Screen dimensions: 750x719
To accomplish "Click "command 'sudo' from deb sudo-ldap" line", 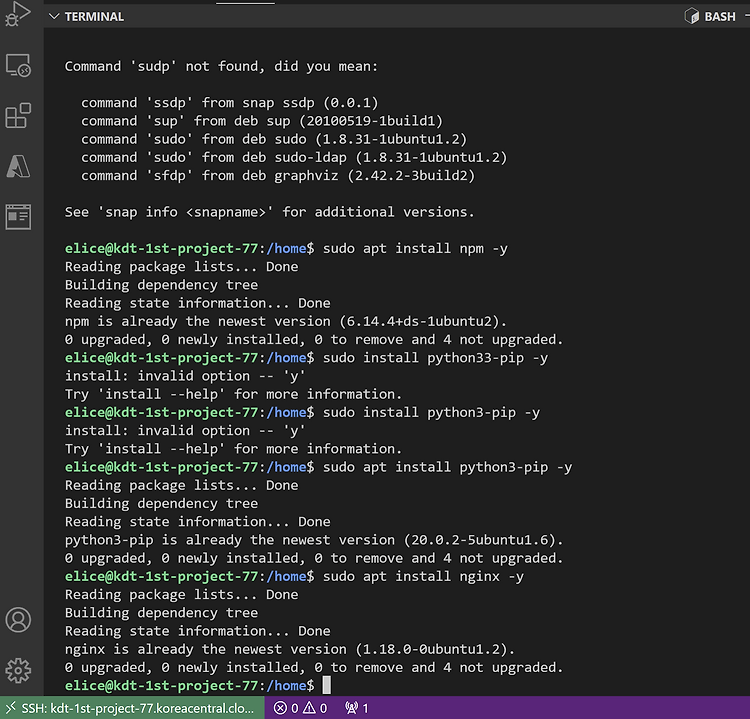I will (294, 157).
